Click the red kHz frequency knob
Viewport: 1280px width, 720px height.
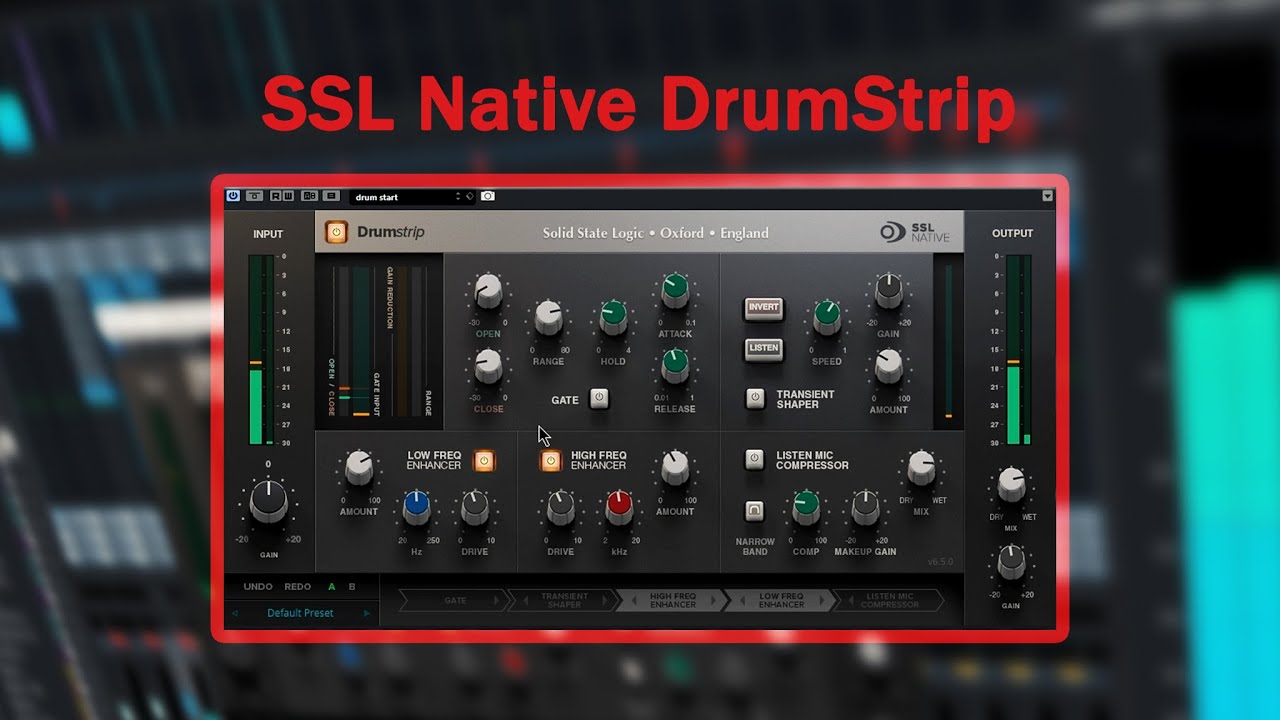619,508
